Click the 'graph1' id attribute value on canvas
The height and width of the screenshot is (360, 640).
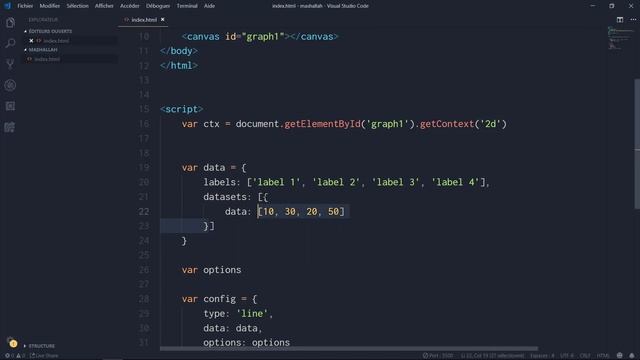tap(263, 36)
